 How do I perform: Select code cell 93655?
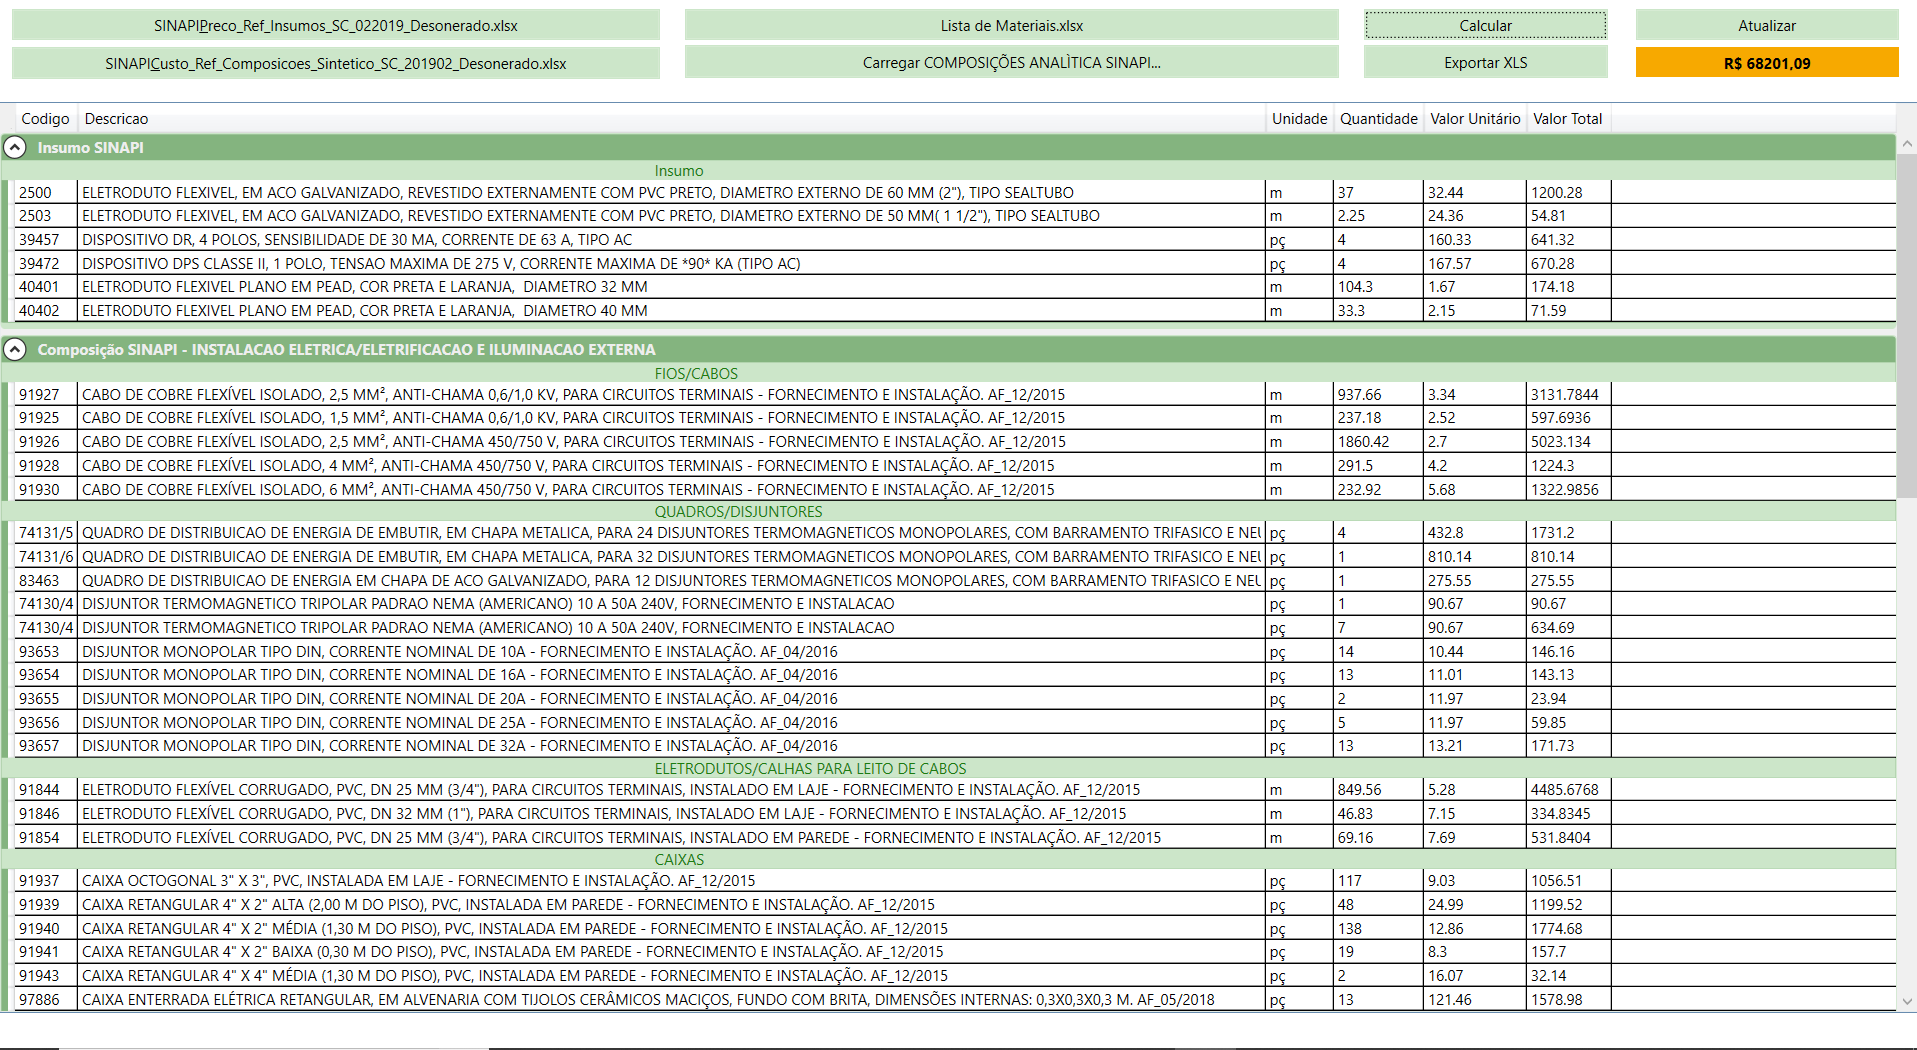click(46, 699)
